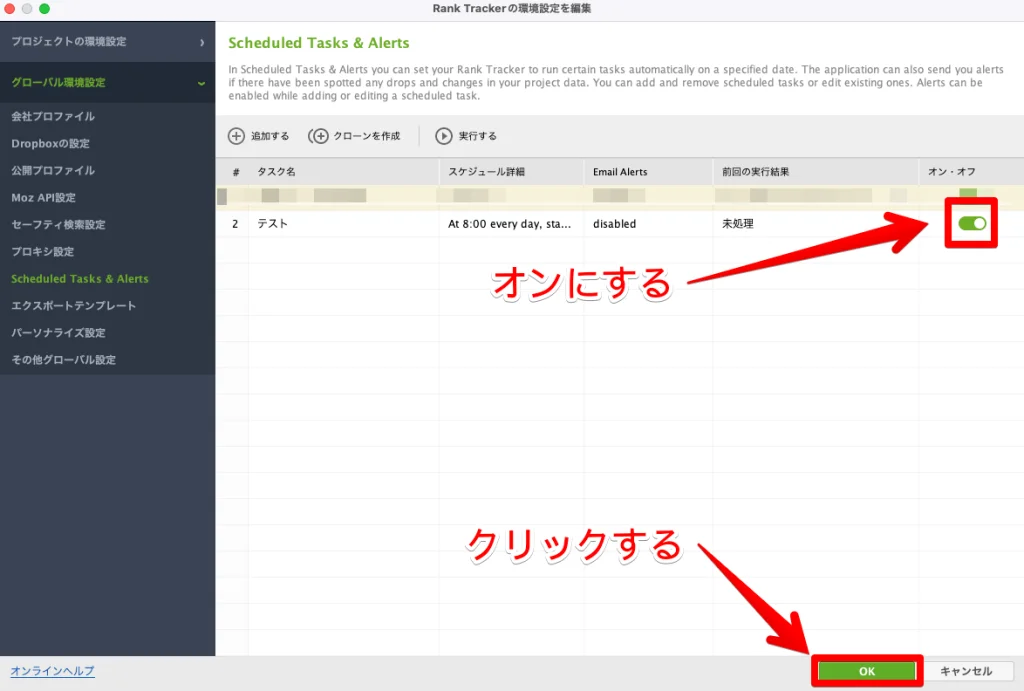Select Scheduled Tasks & Alerts sidebar item
The image size is (1024, 691).
[x=80, y=278]
